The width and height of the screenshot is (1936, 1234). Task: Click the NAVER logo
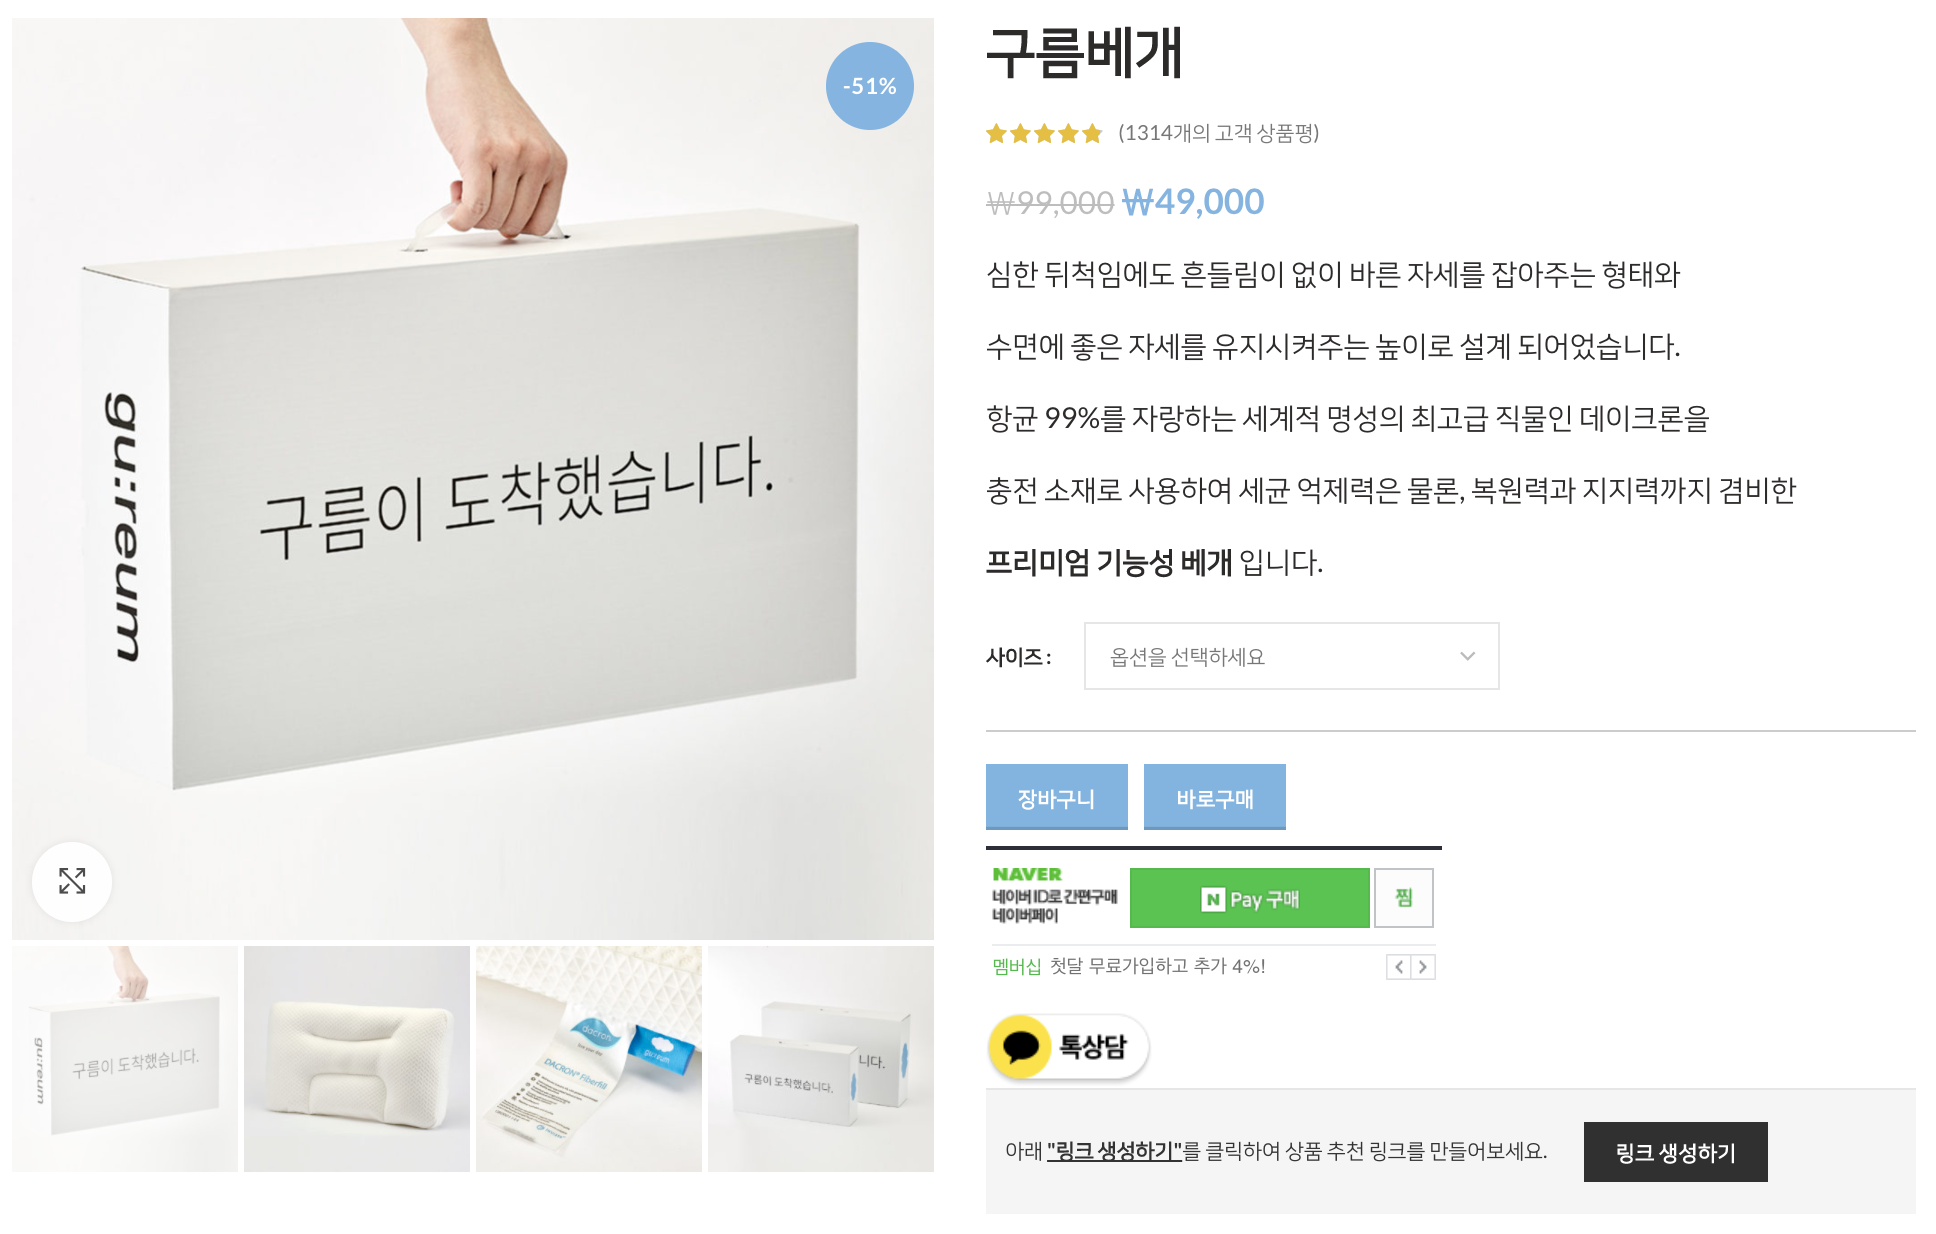(x=1027, y=874)
